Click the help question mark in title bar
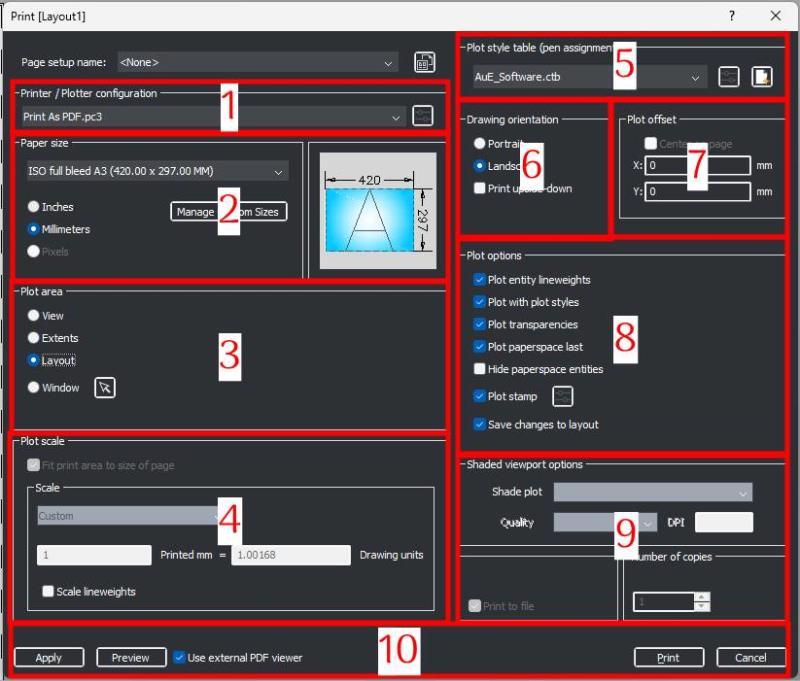 pos(732,15)
